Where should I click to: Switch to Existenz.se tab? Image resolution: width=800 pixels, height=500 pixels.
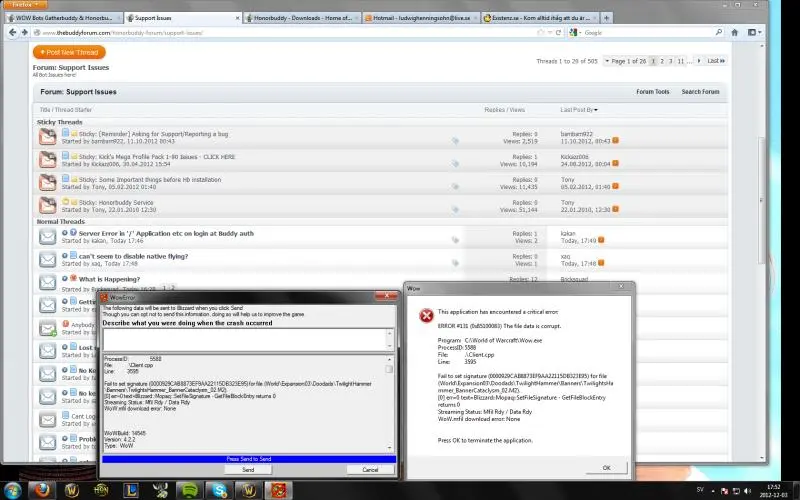(x=539, y=18)
